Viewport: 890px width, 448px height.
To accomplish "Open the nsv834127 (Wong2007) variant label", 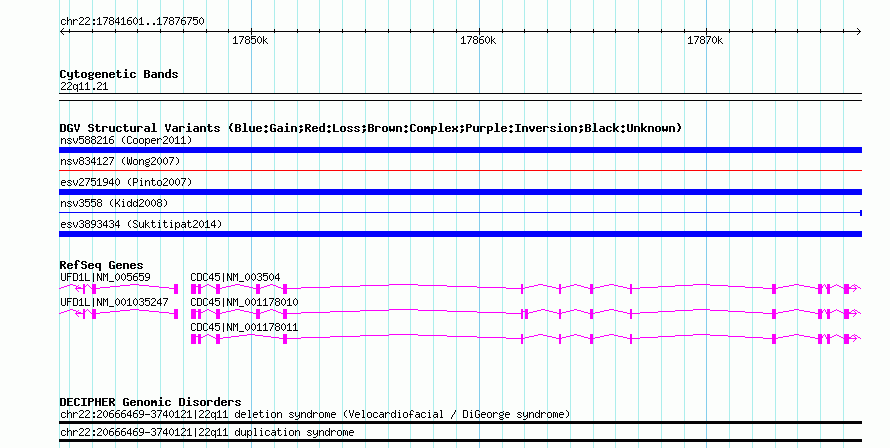I will [x=120, y=161].
